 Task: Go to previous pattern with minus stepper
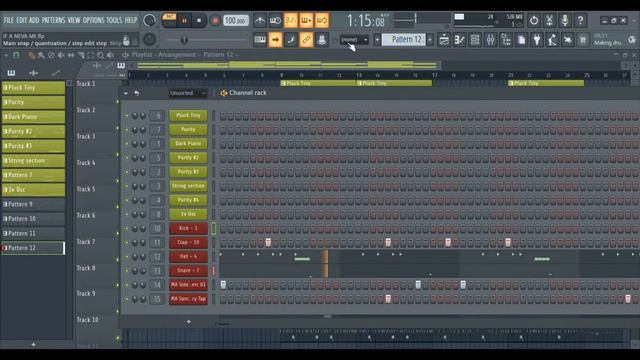tap(377, 40)
